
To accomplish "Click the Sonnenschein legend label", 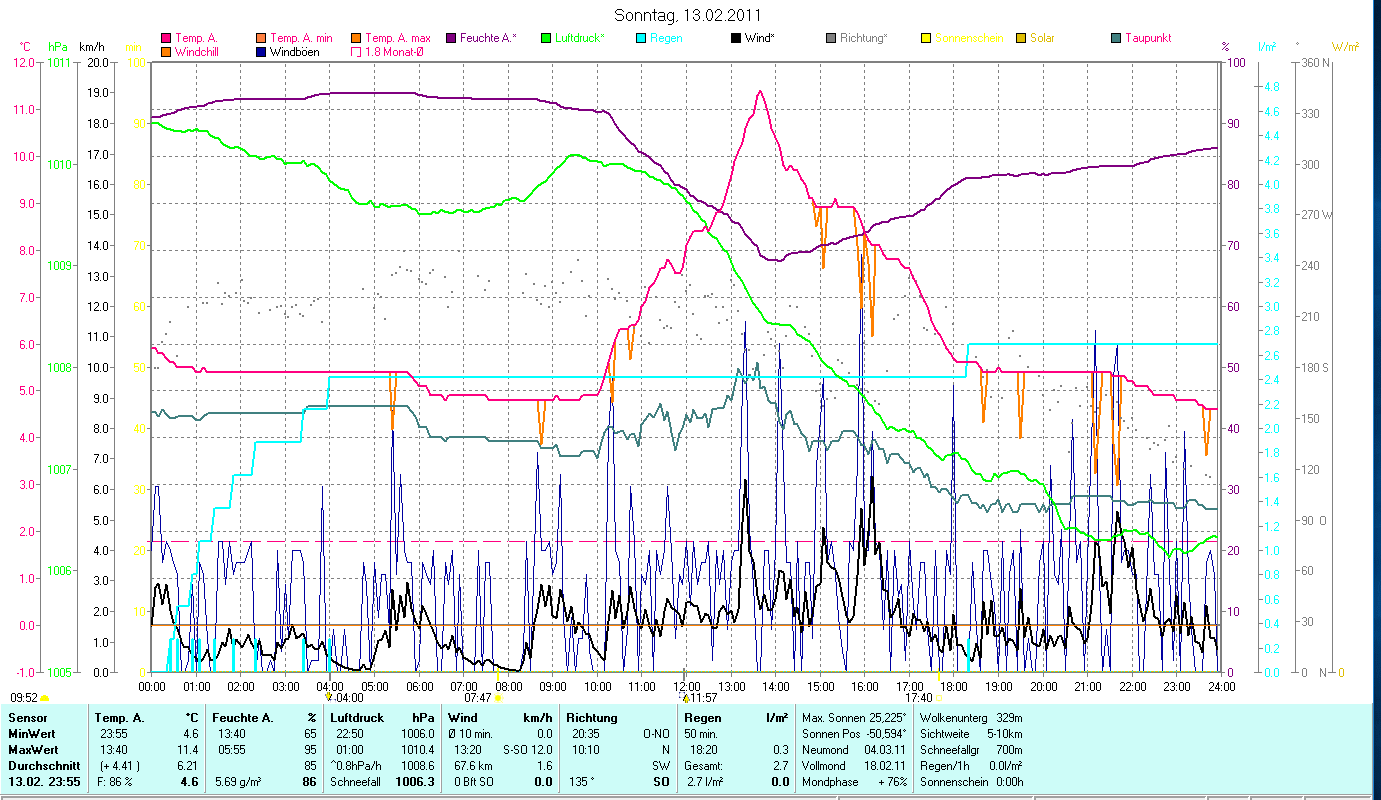I will tap(969, 38).
